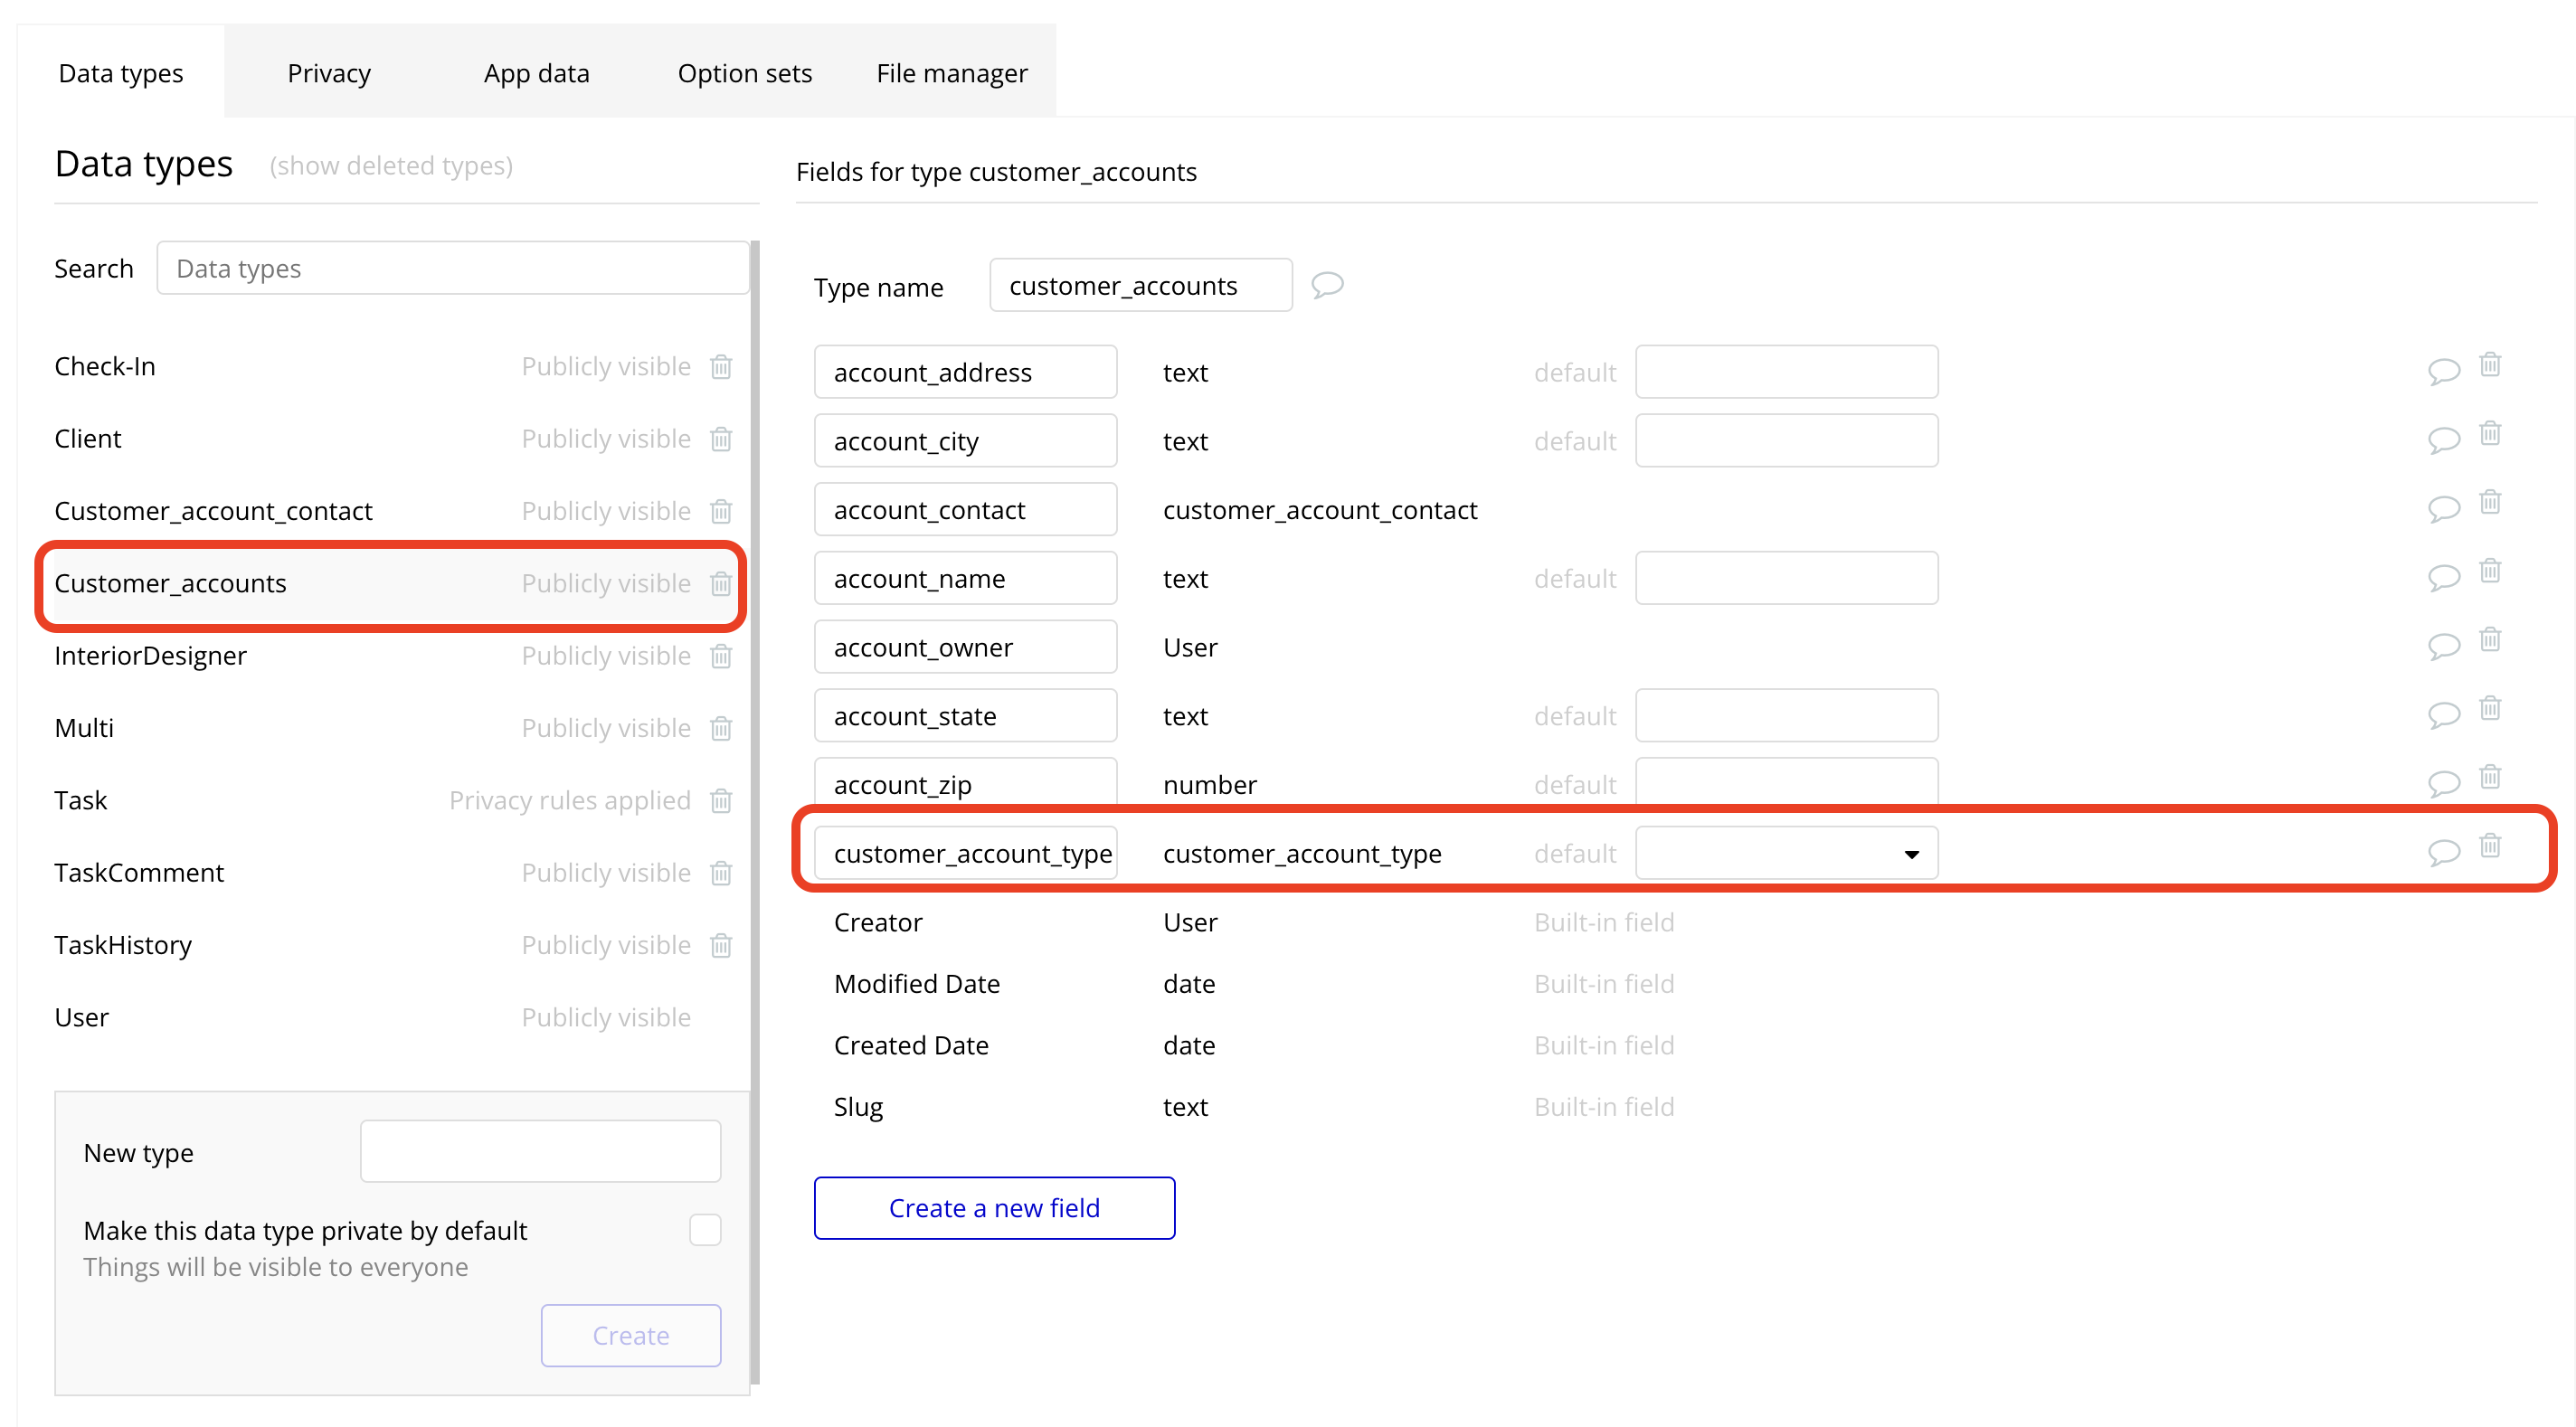The height and width of the screenshot is (1427, 2576).
Task: Open the Option sets tab
Action: click(x=744, y=73)
